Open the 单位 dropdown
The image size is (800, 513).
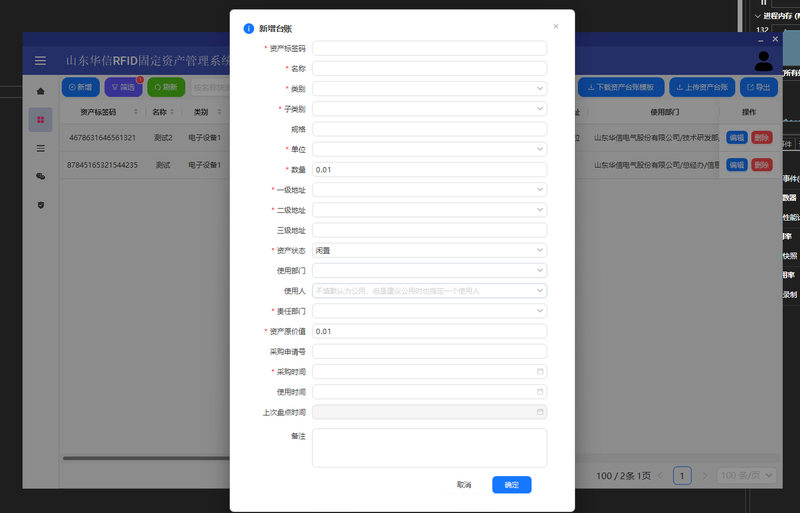(430, 149)
